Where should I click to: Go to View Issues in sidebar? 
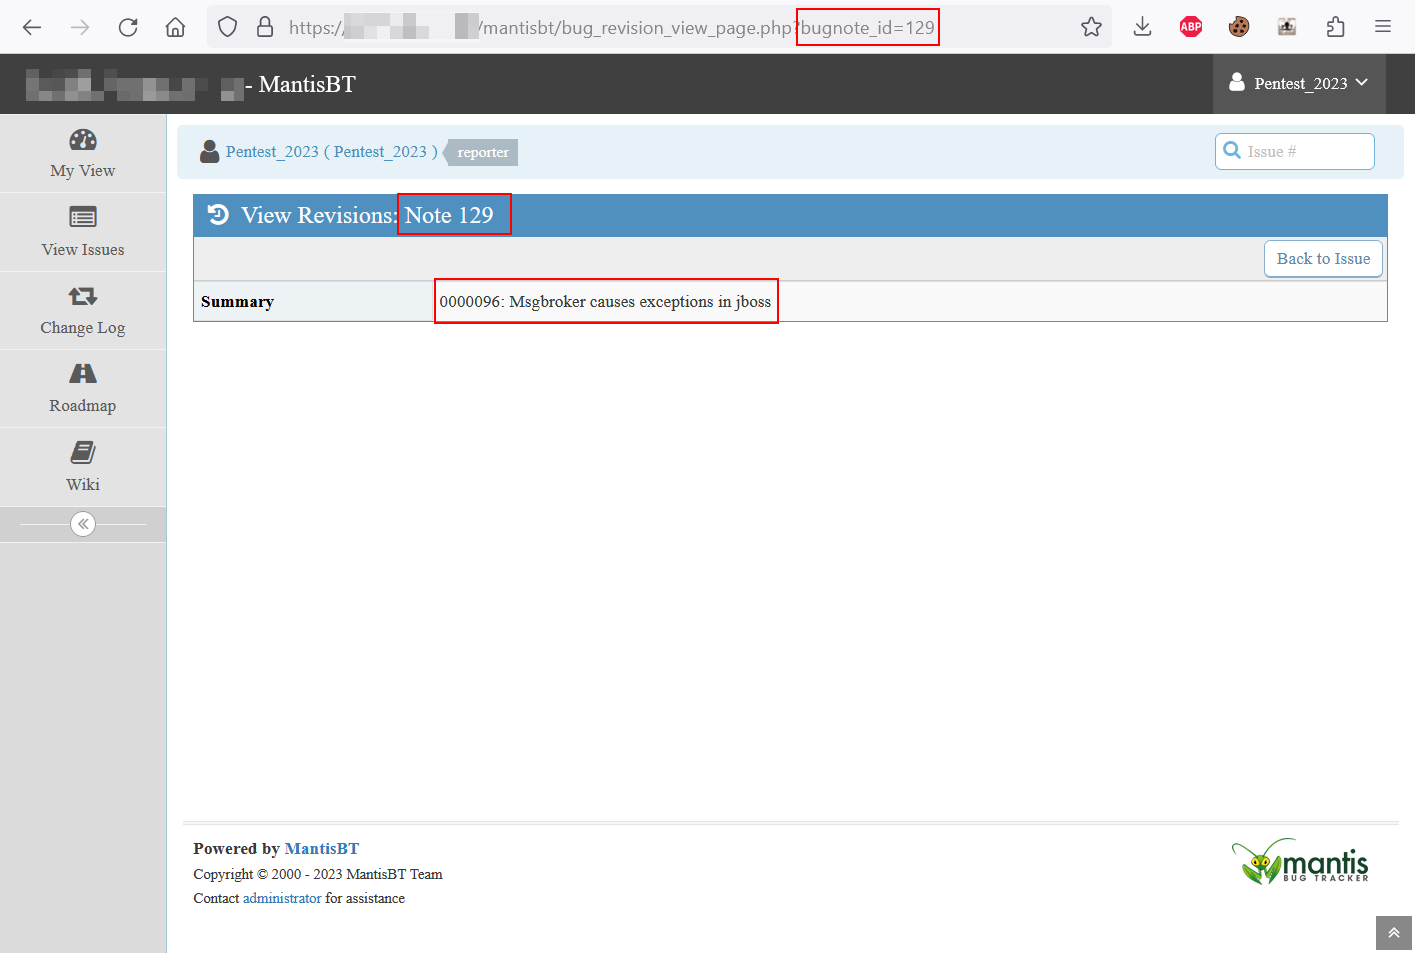83,232
